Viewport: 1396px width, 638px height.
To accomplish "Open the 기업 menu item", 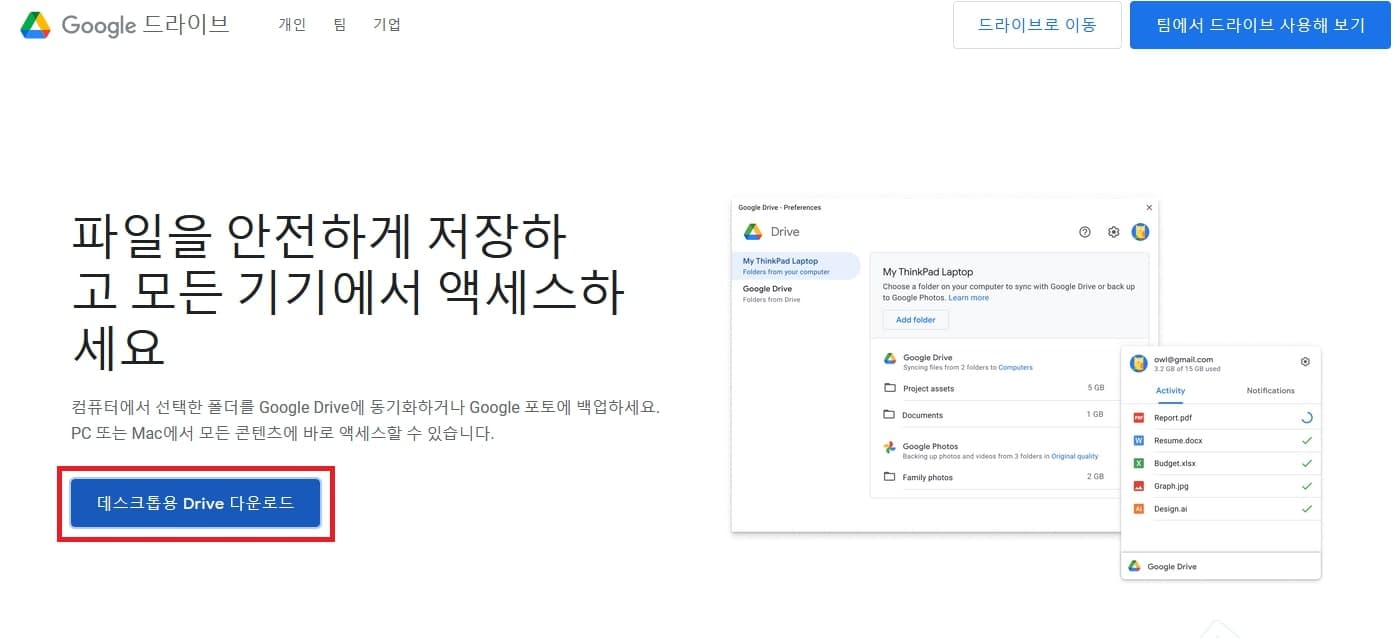I will click(x=387, y=24).
